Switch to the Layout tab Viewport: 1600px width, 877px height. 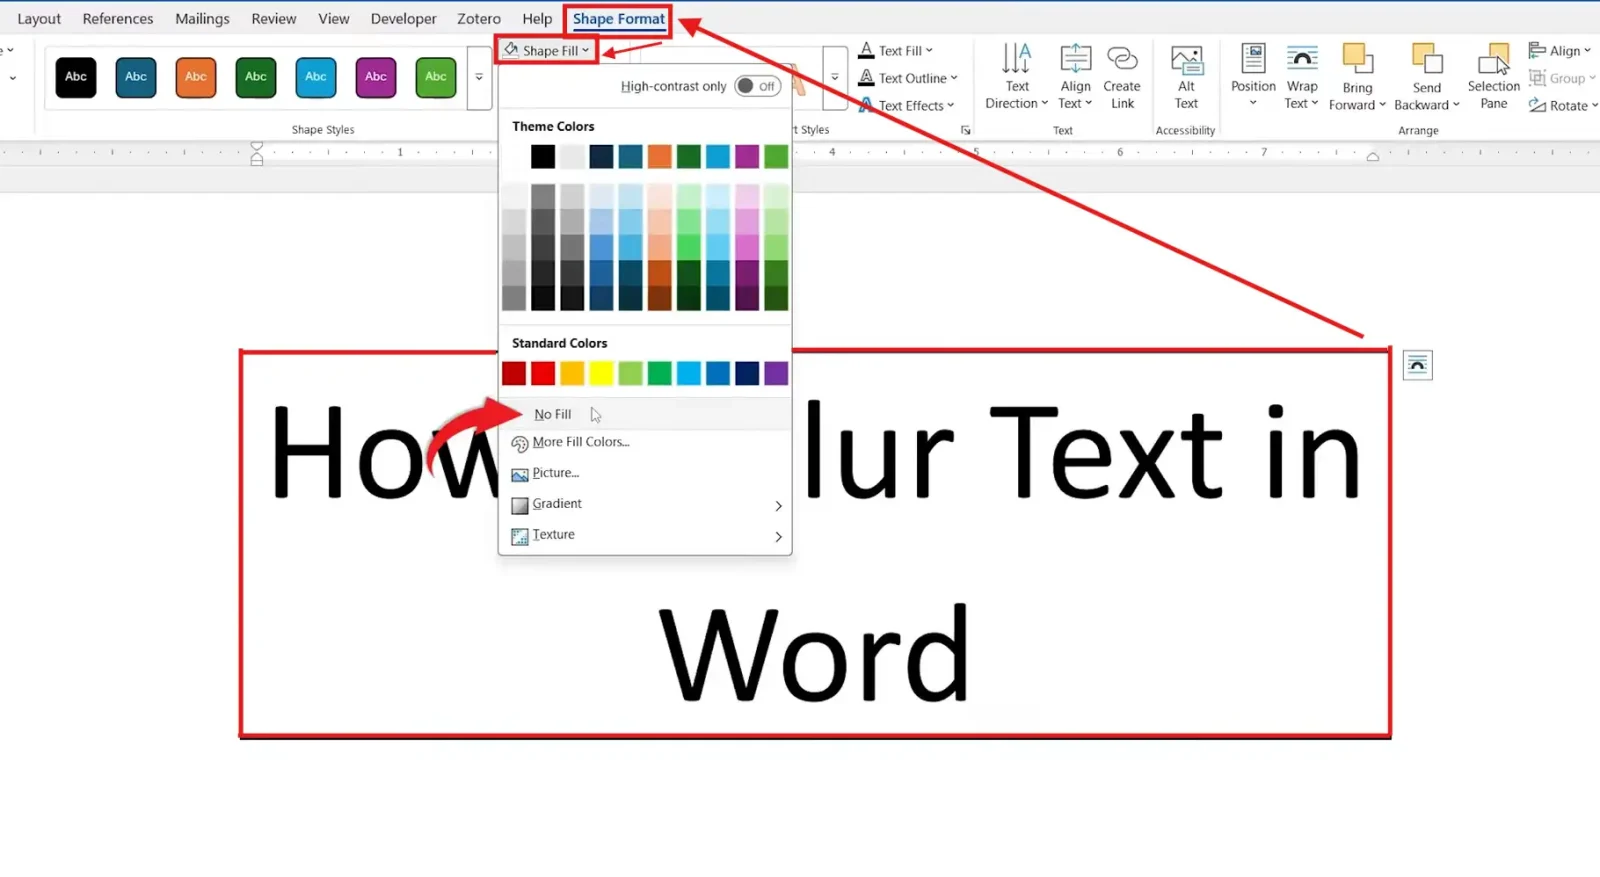(39, 19)
